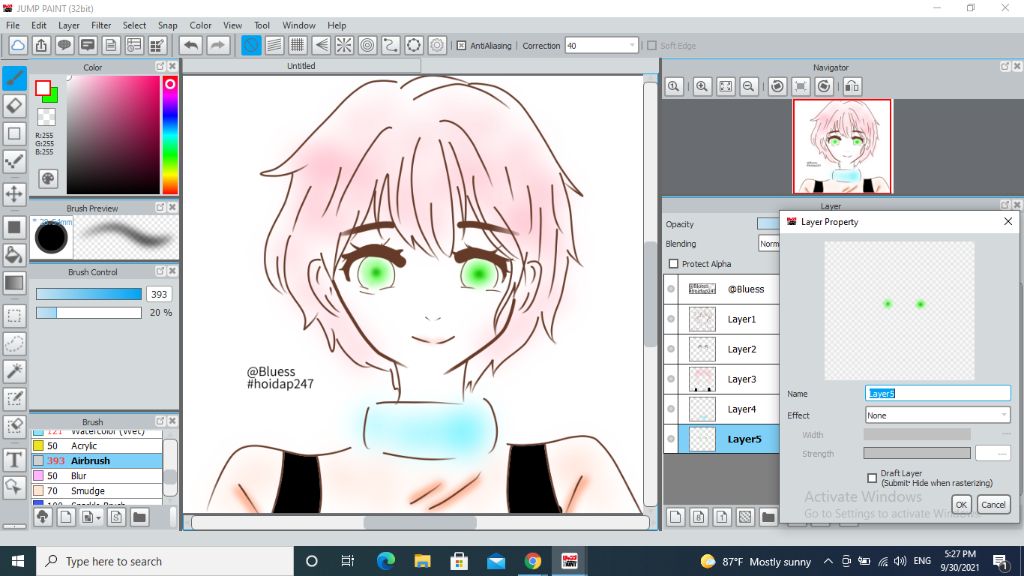The image size is (1024, 576).
Task: Click zoom out icon in Navigator
Action: pyautogui.click(x=749, y=86)
